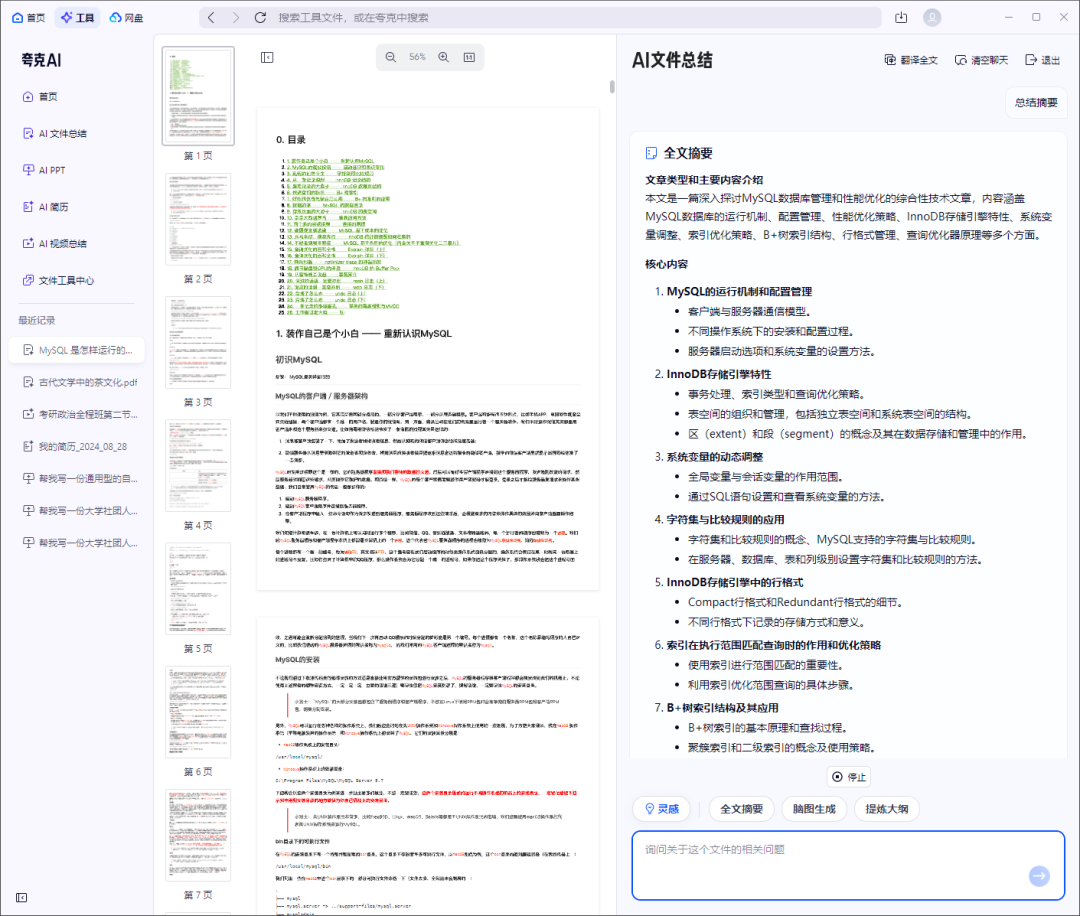Click 翻译全文 button
This screenshot has height=916, width=1080.
[x=911, y=61]
